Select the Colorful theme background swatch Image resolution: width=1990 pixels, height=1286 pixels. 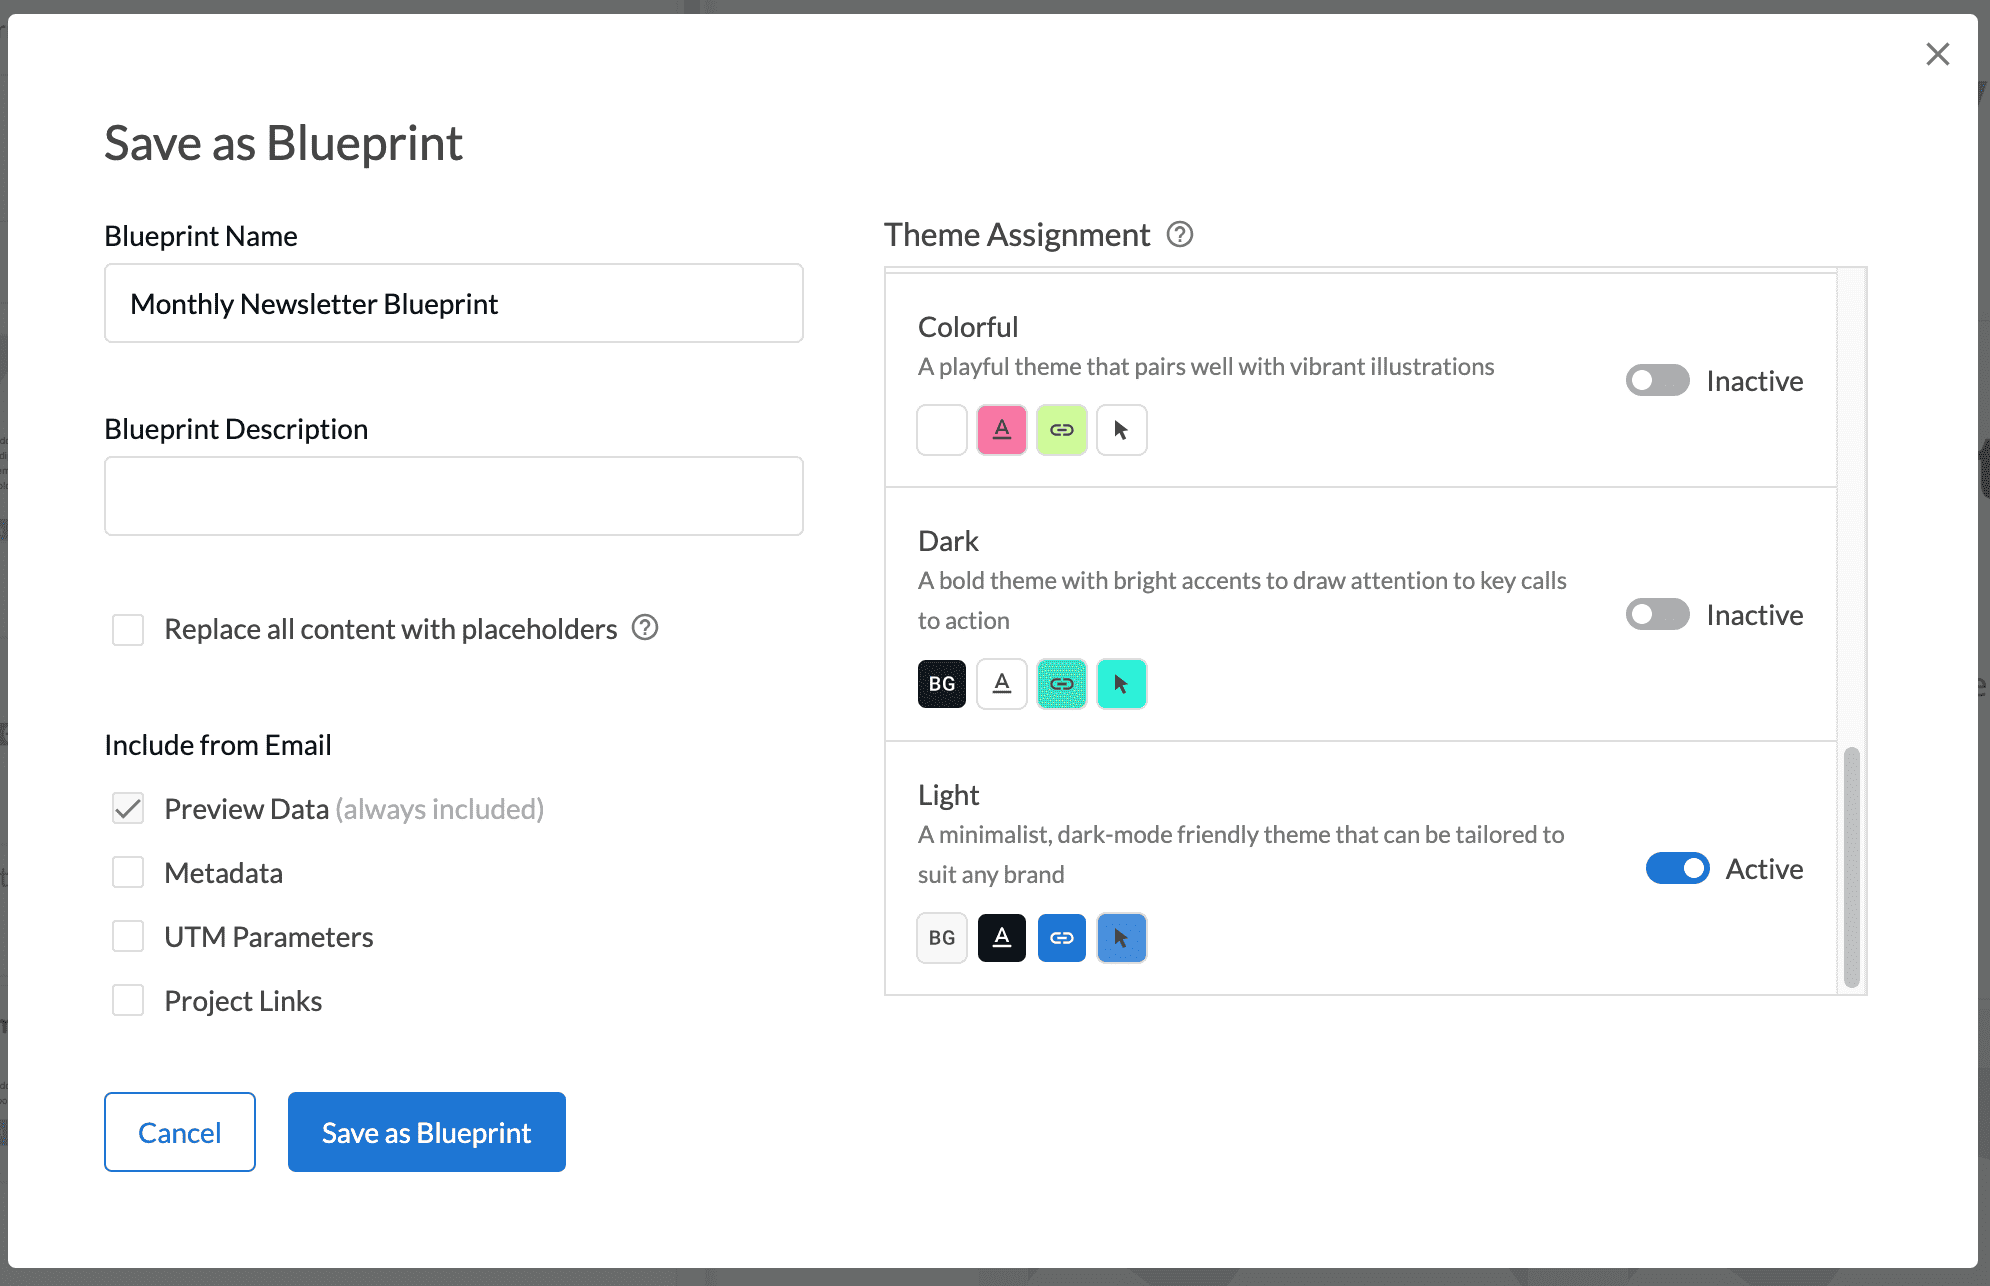942,430
